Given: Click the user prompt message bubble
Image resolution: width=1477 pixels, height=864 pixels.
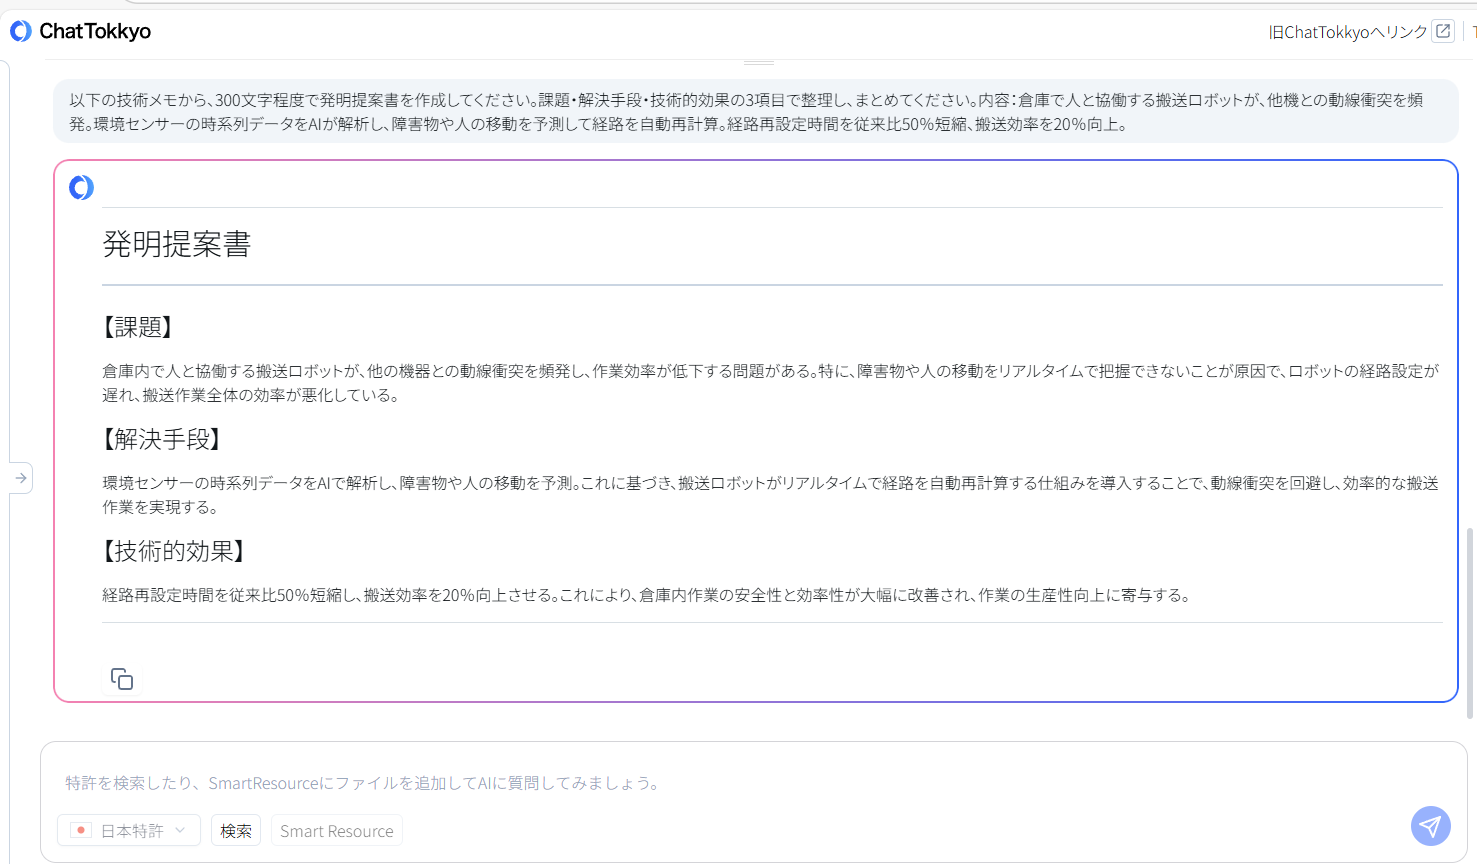Looking at the screenshot, I should (x=756, y=112).
